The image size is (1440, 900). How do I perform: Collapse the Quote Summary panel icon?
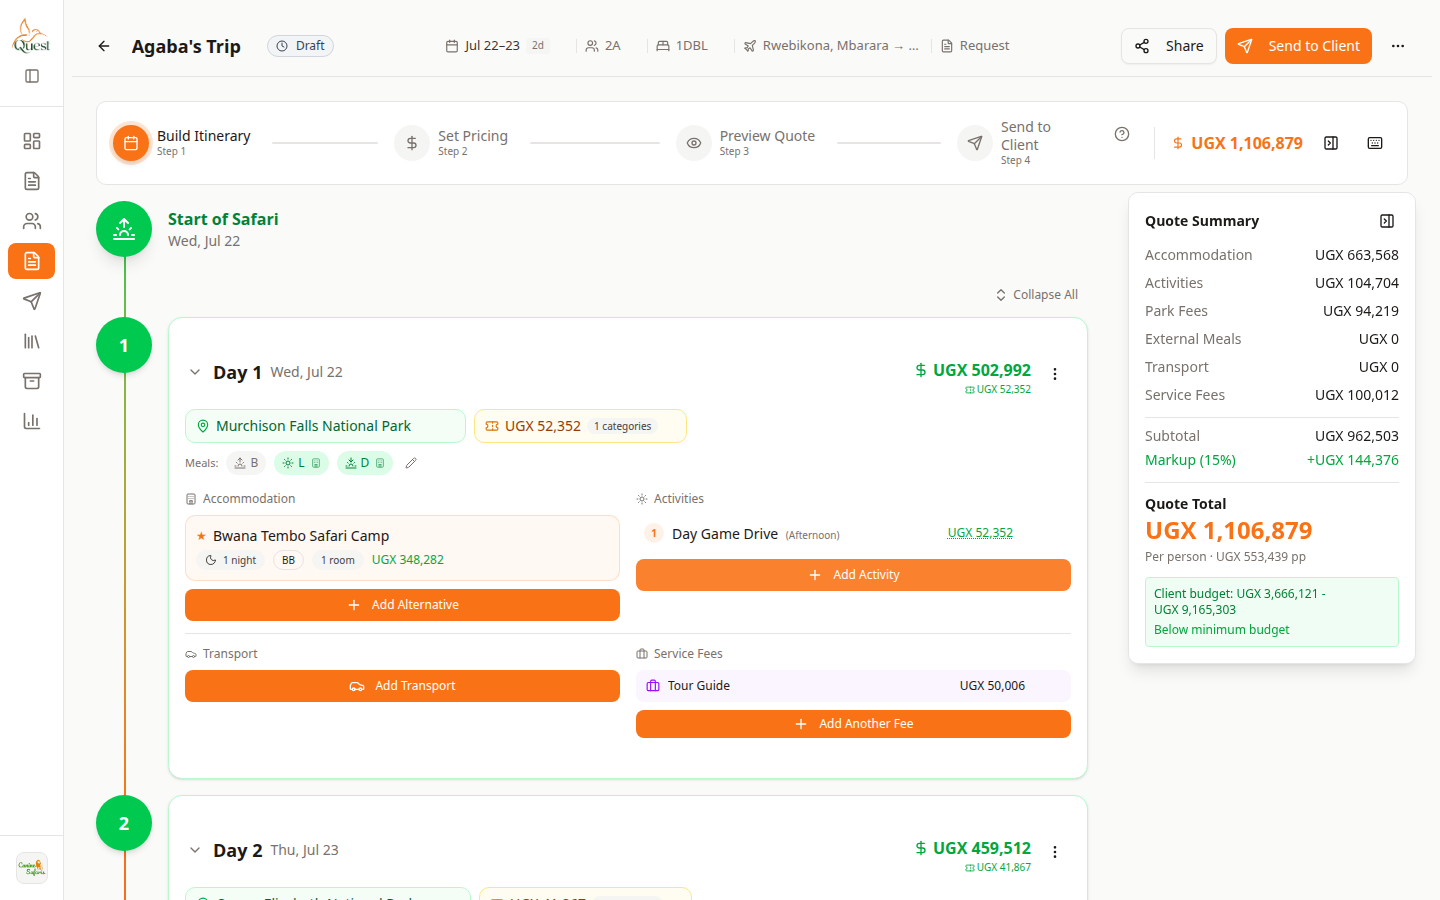1387,221
